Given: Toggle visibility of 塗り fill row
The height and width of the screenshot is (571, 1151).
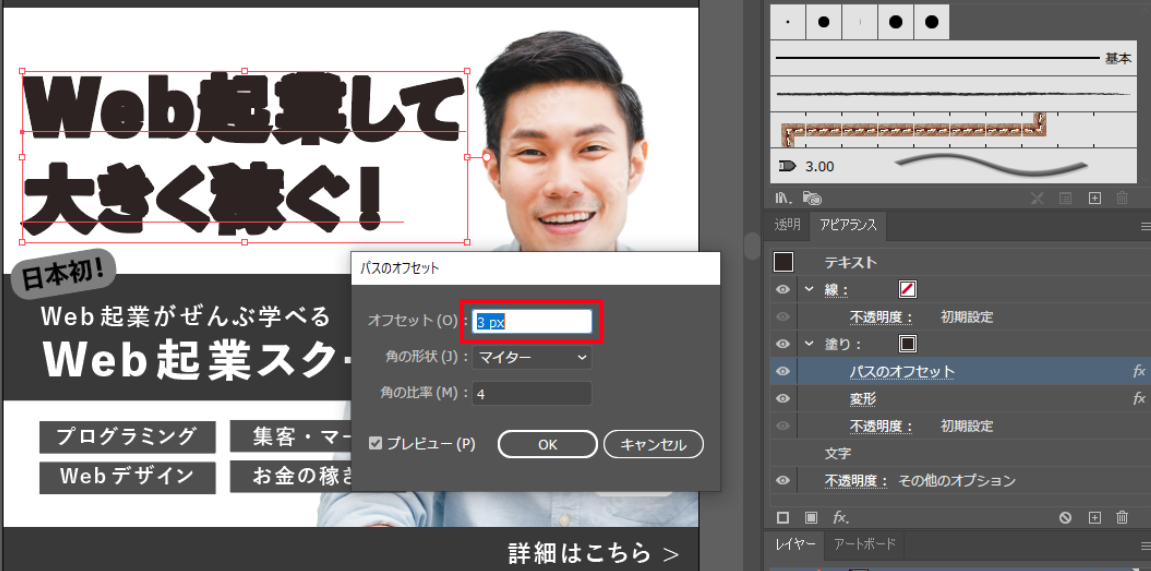Looking at the screenshot, I should [x=783, y=343].
